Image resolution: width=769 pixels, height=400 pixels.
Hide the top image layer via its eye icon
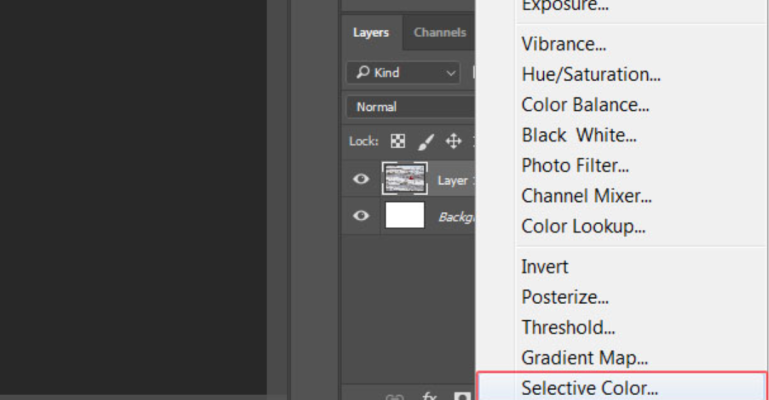(x=361, y=180)
